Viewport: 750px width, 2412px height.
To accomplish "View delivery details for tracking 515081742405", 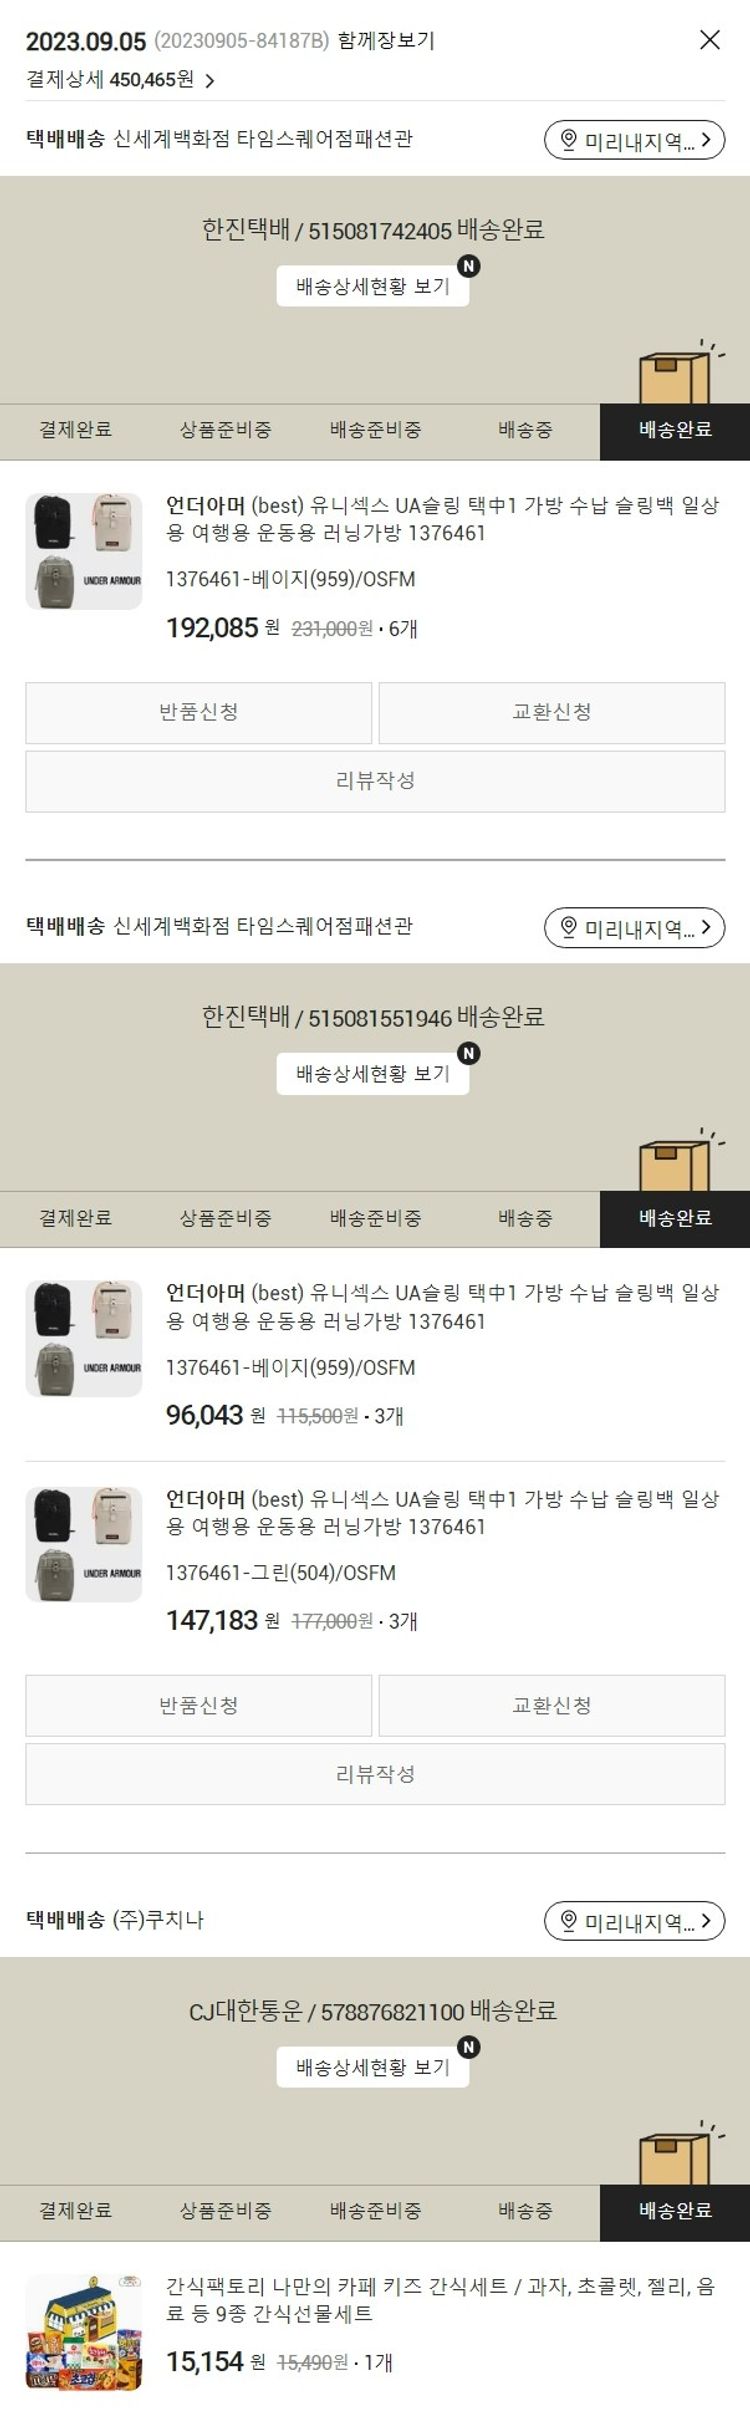I will 373,286.
